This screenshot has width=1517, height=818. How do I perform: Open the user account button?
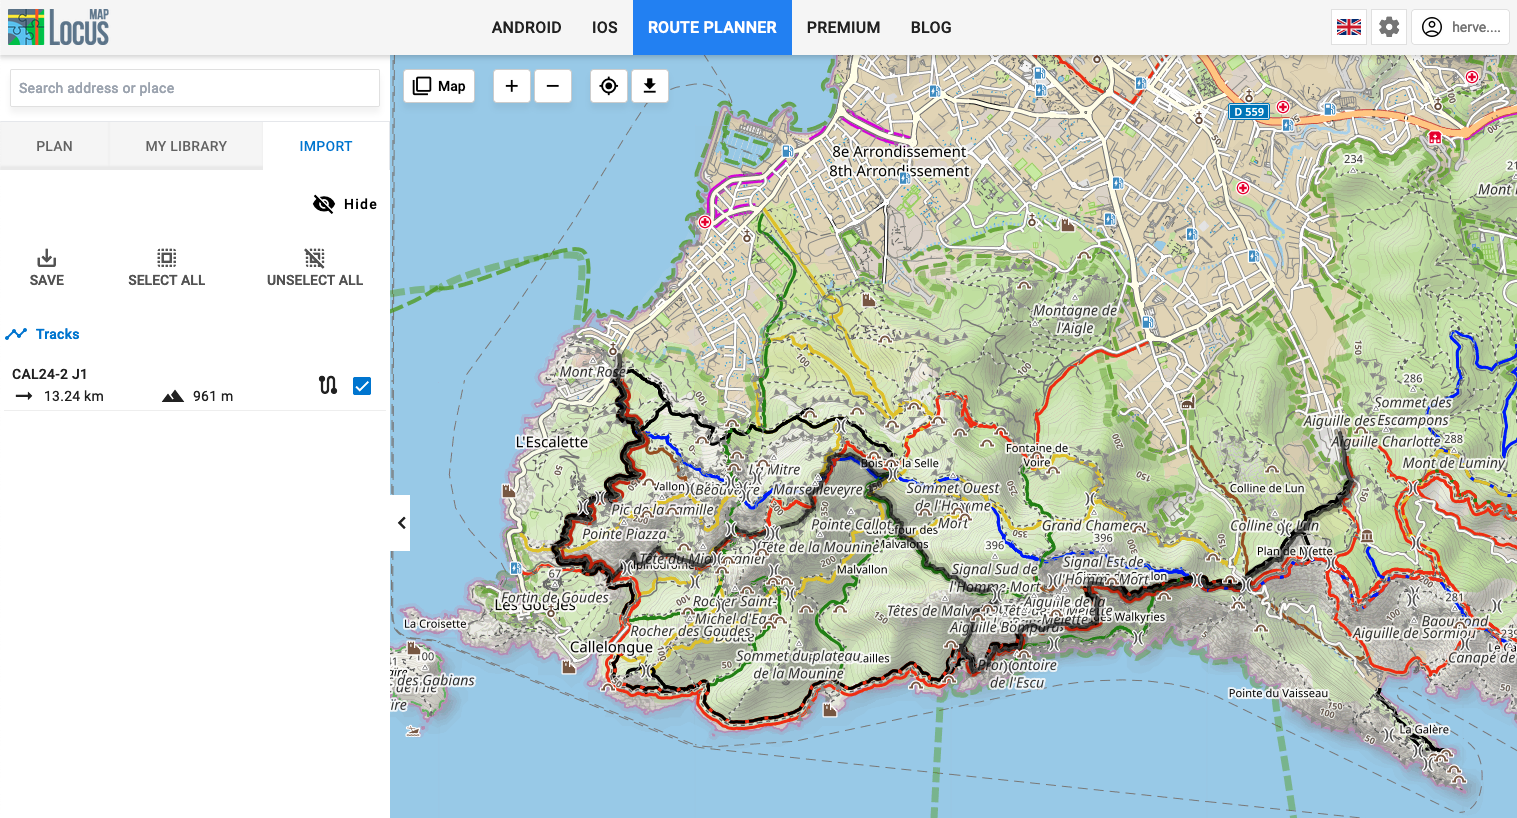click(x=1460, y=27)
